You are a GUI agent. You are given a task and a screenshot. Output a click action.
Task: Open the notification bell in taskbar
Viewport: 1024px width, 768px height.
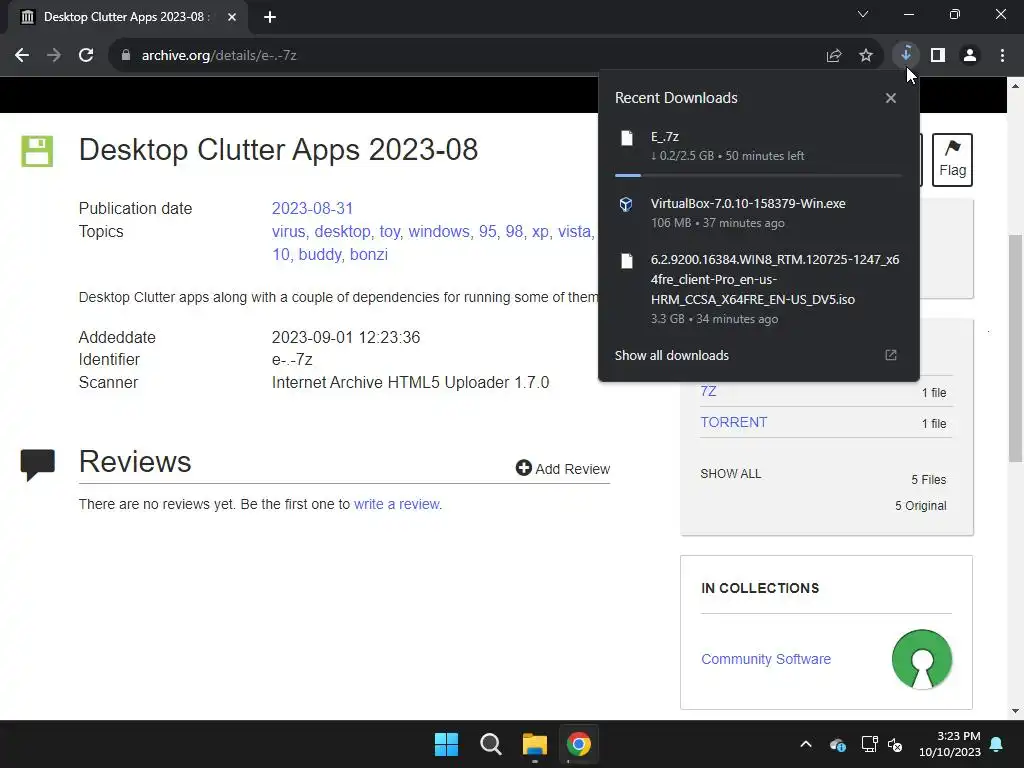coord(997,744)
